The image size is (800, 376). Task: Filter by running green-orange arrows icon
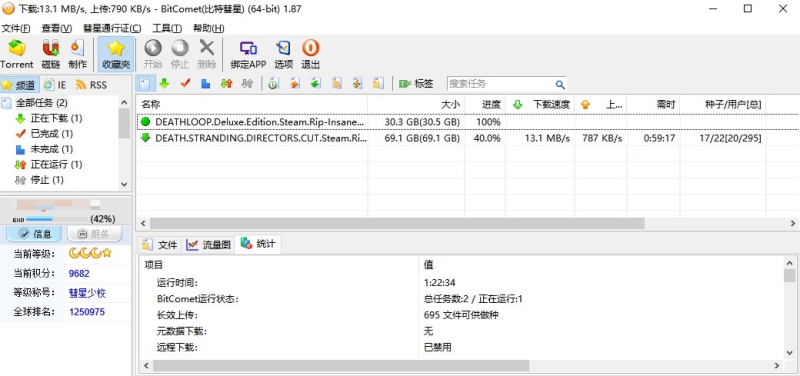click(227, 84)
